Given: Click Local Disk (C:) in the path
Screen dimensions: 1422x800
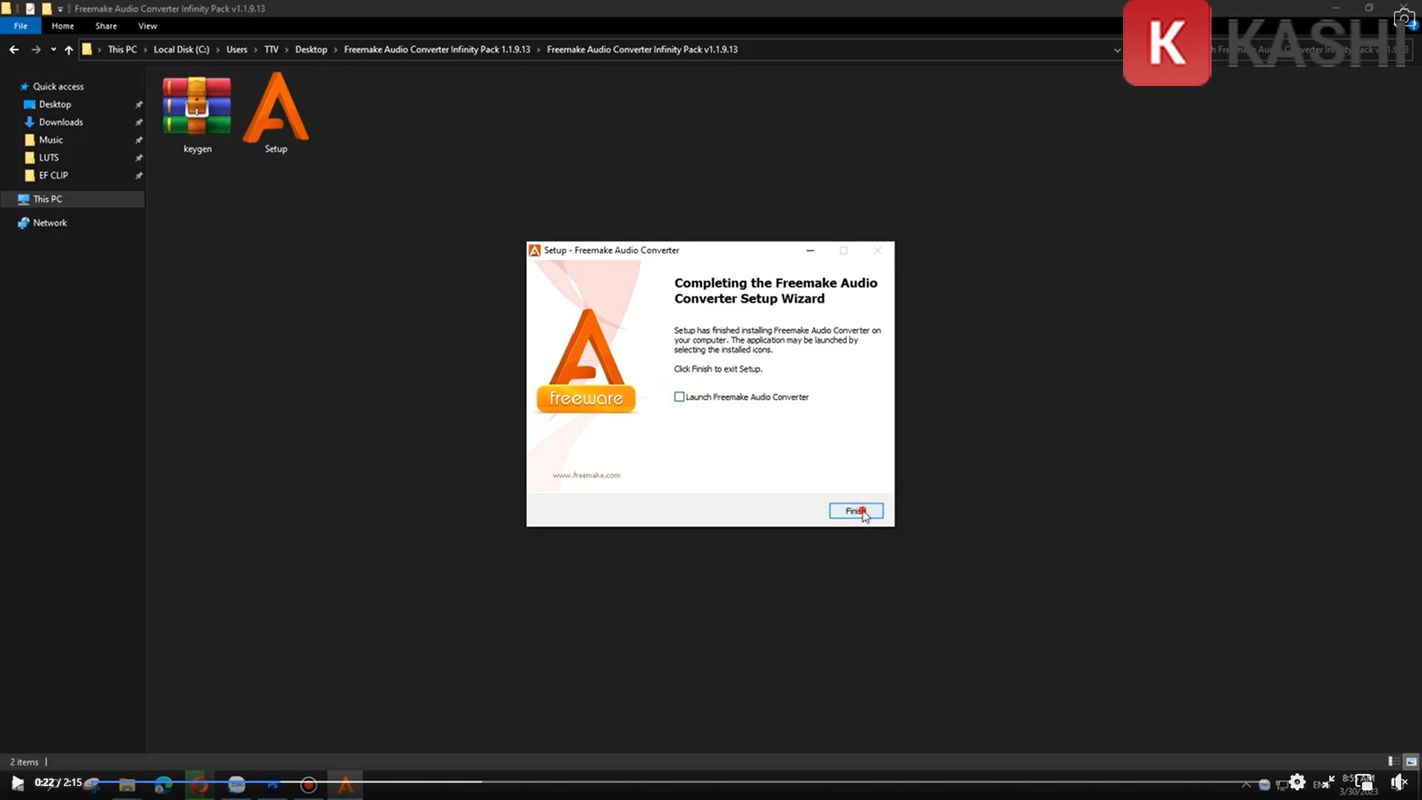Looking at the screenshot, I should (181, 49).
